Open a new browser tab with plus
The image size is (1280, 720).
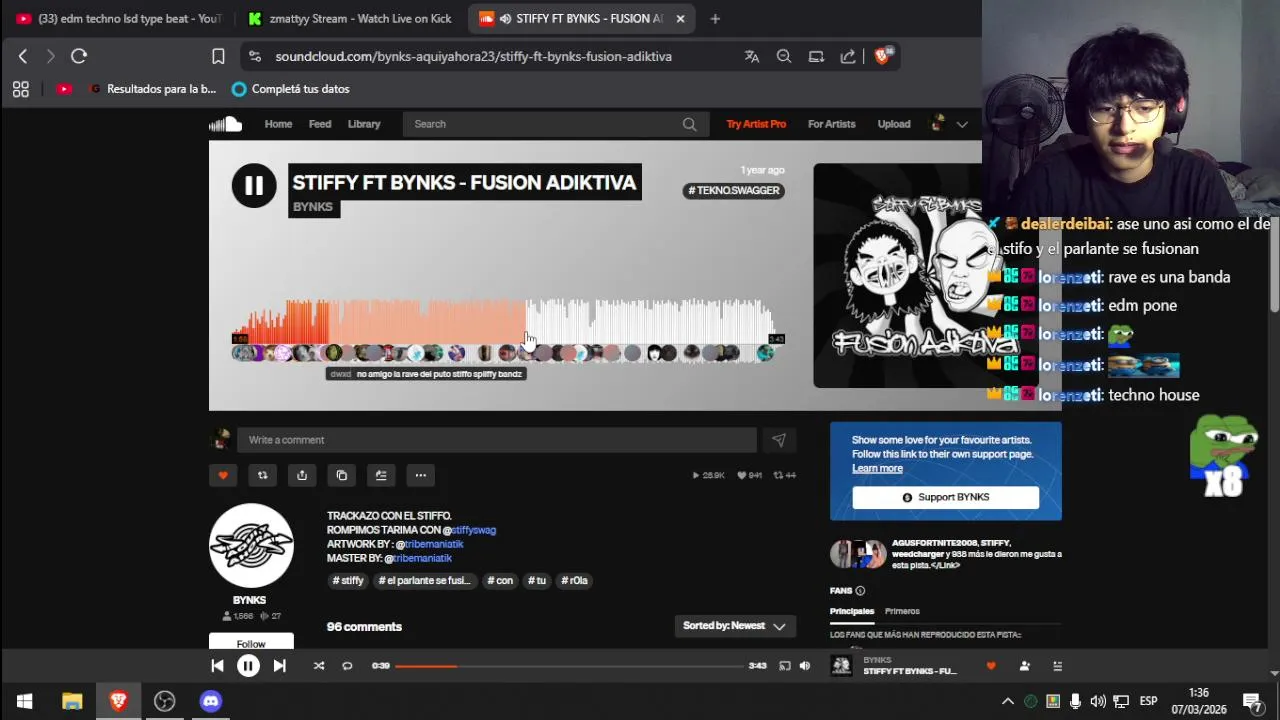(x=715, y=18)
